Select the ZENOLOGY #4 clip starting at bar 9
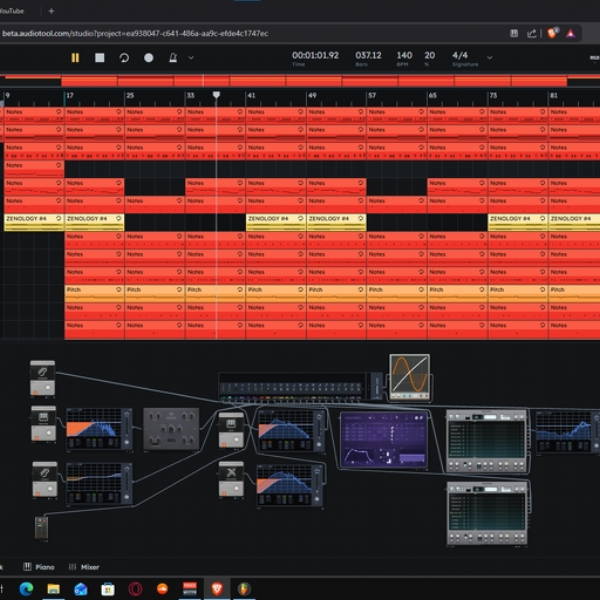The height and width of the screenshot is (600, 600). pos(34,223)
